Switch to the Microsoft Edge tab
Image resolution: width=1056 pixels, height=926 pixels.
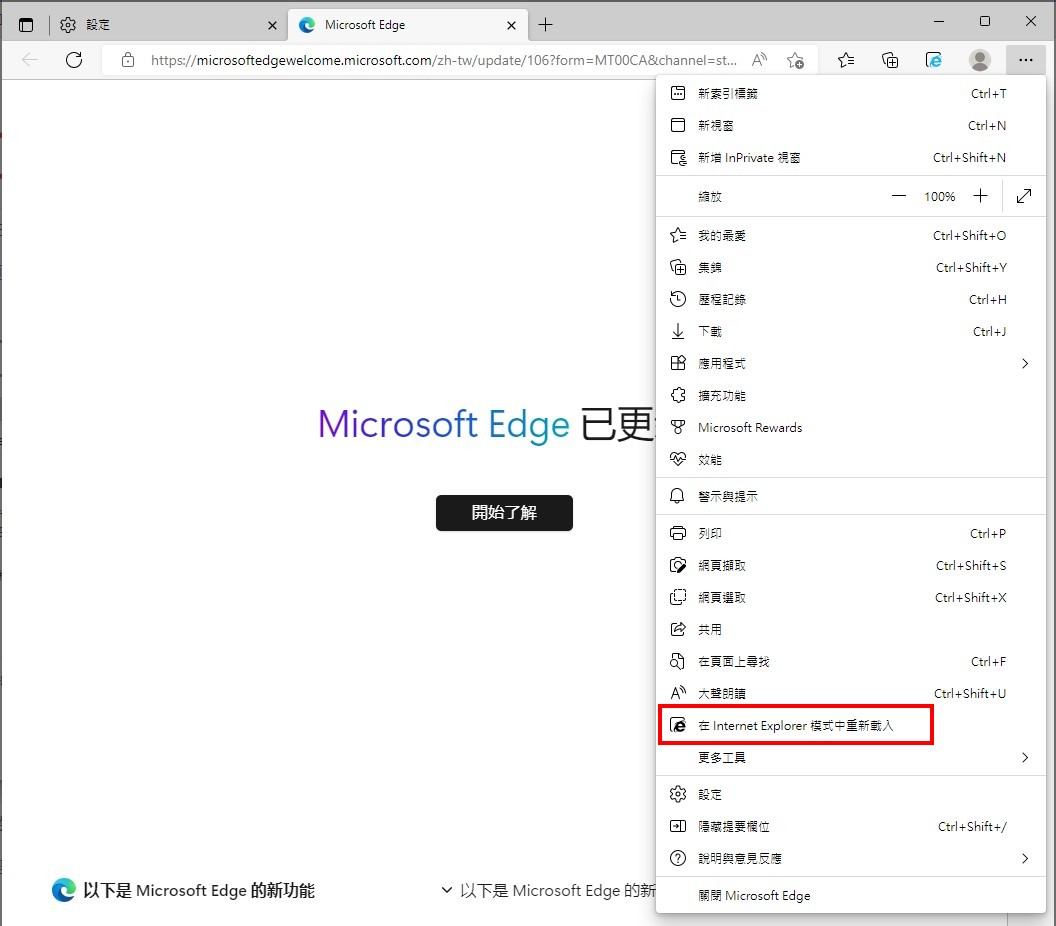coord(407,26)
